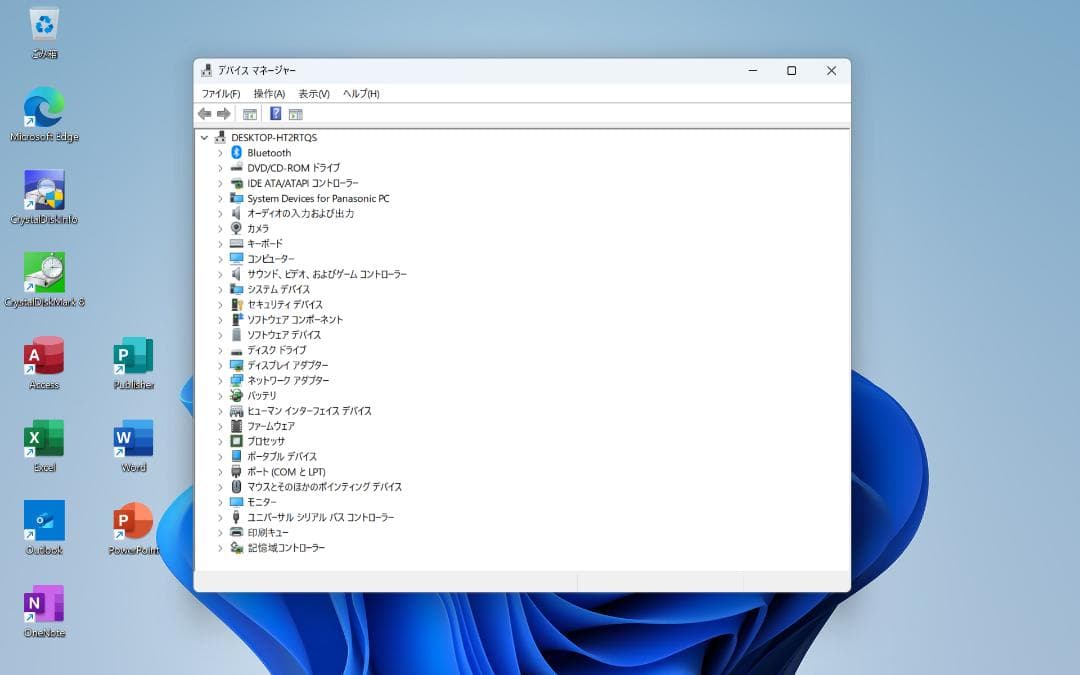1080x675 pixels.
Task: Click the scan for hardware changes toolbar icon
Action: (x=297, y=113)
